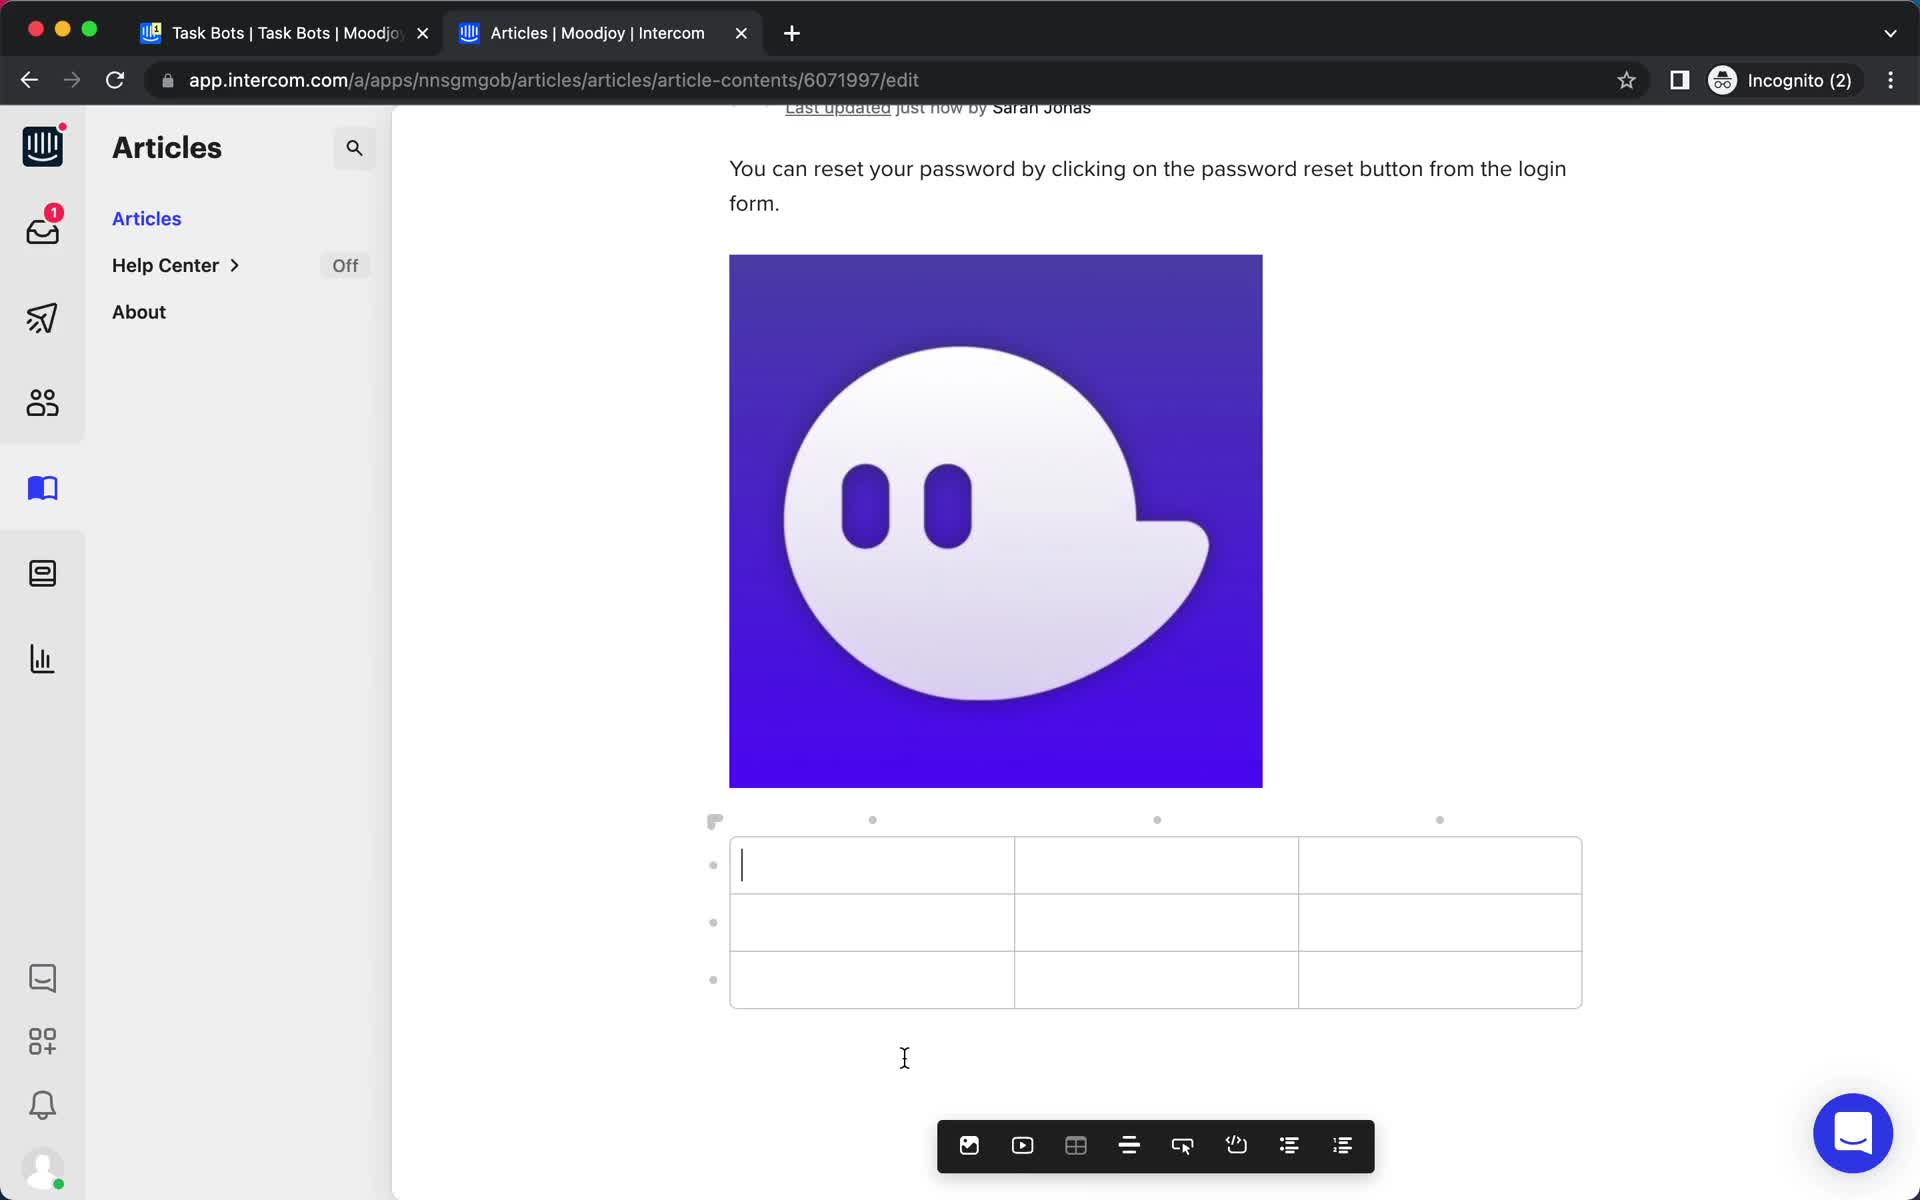Image resolution: width=1920 pixels, height=1200 pixels.
Task: Click the third column handle dot
Action: pos(1440,820)
